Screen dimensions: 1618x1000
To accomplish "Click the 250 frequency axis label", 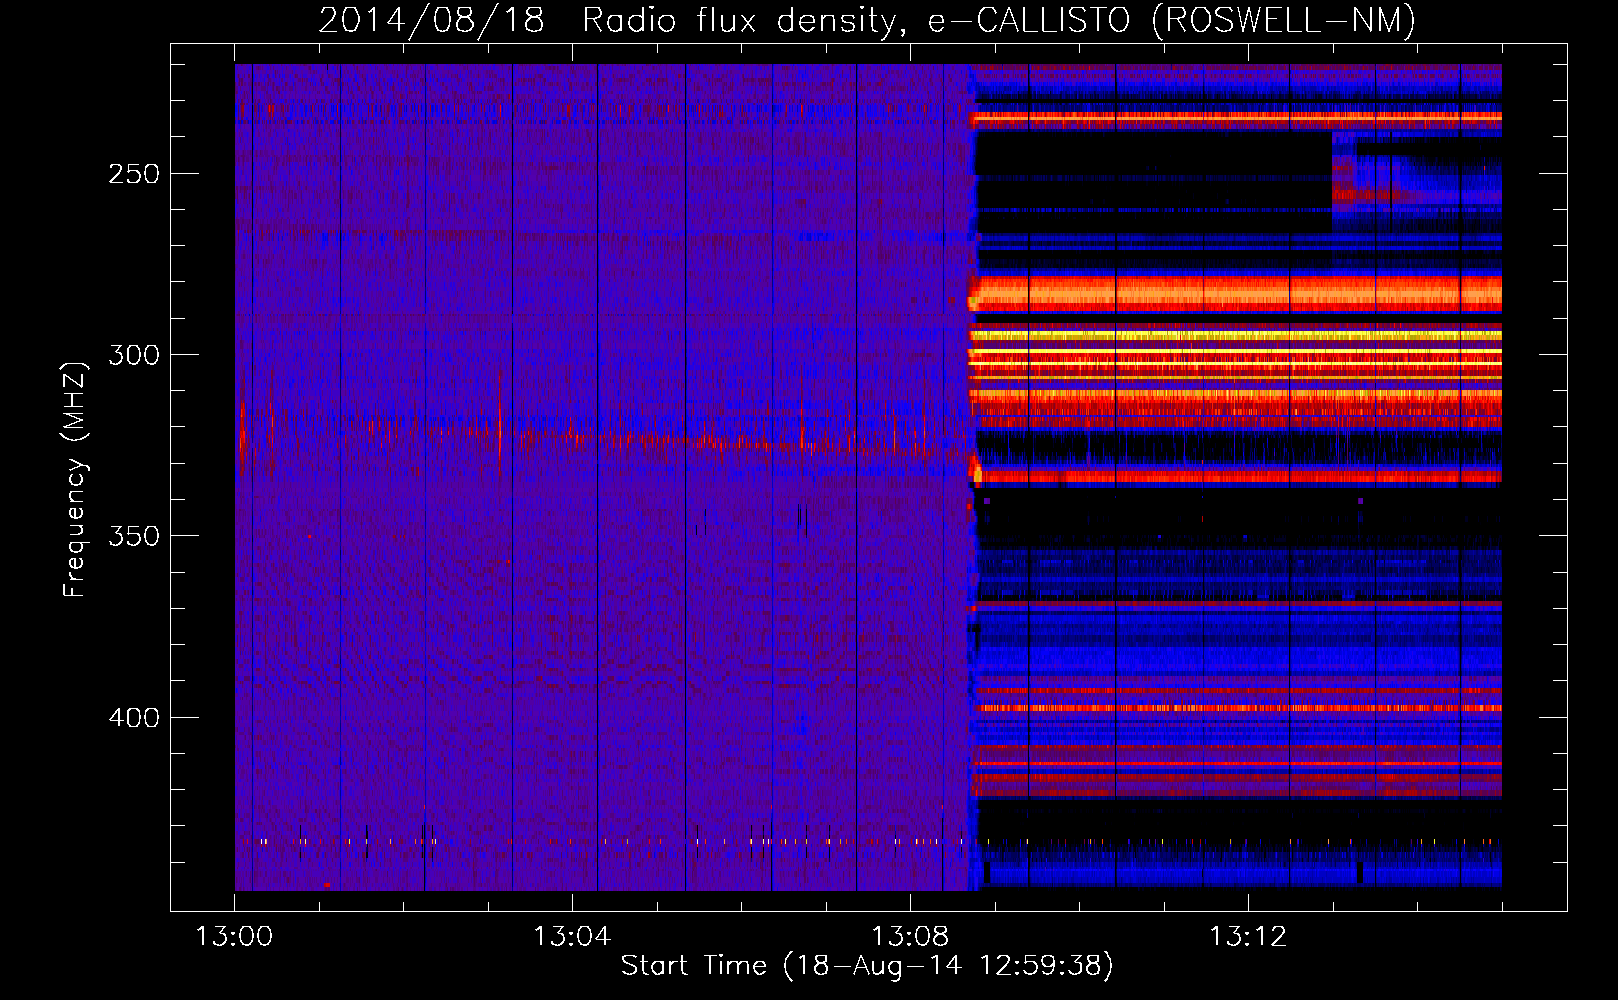I will click(x=134, y=174).
